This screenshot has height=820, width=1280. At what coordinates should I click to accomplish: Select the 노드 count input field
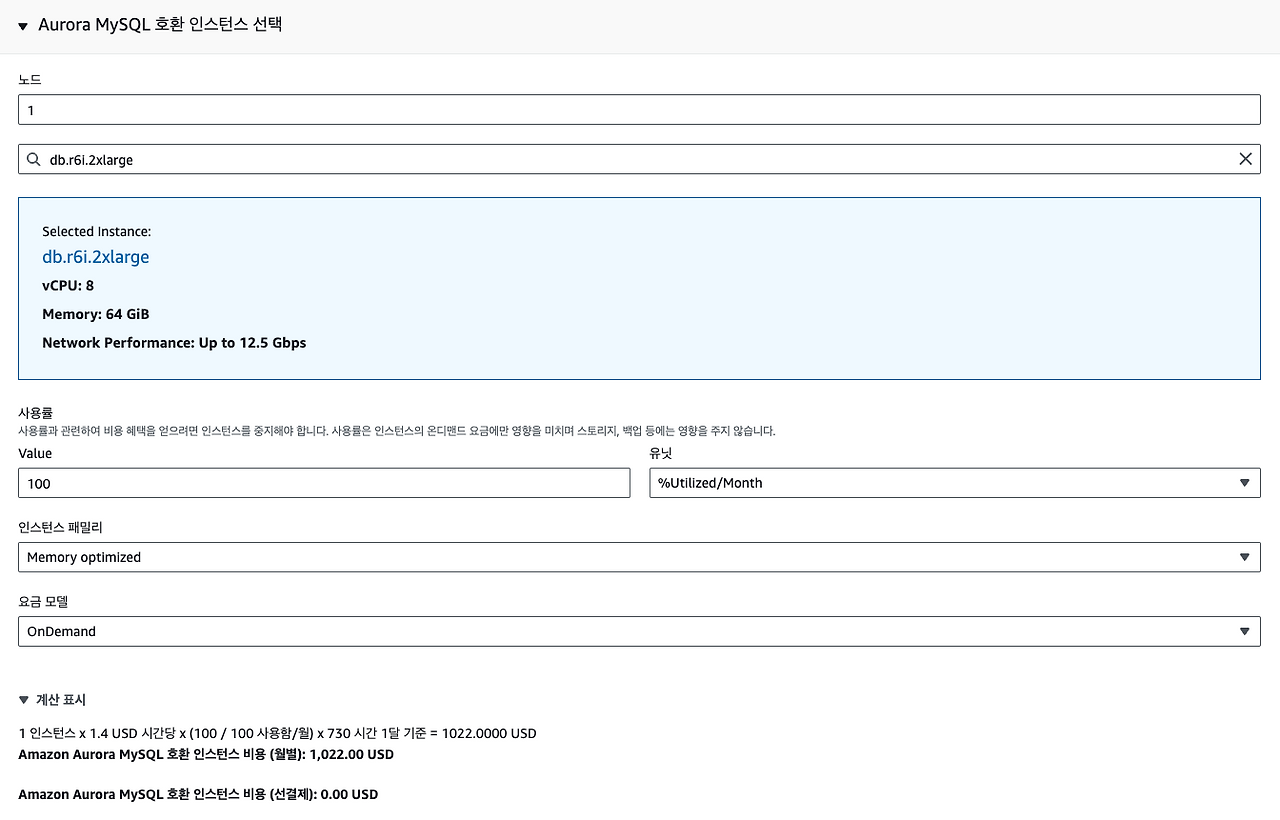pyautogui.click(x=640, y=109)
